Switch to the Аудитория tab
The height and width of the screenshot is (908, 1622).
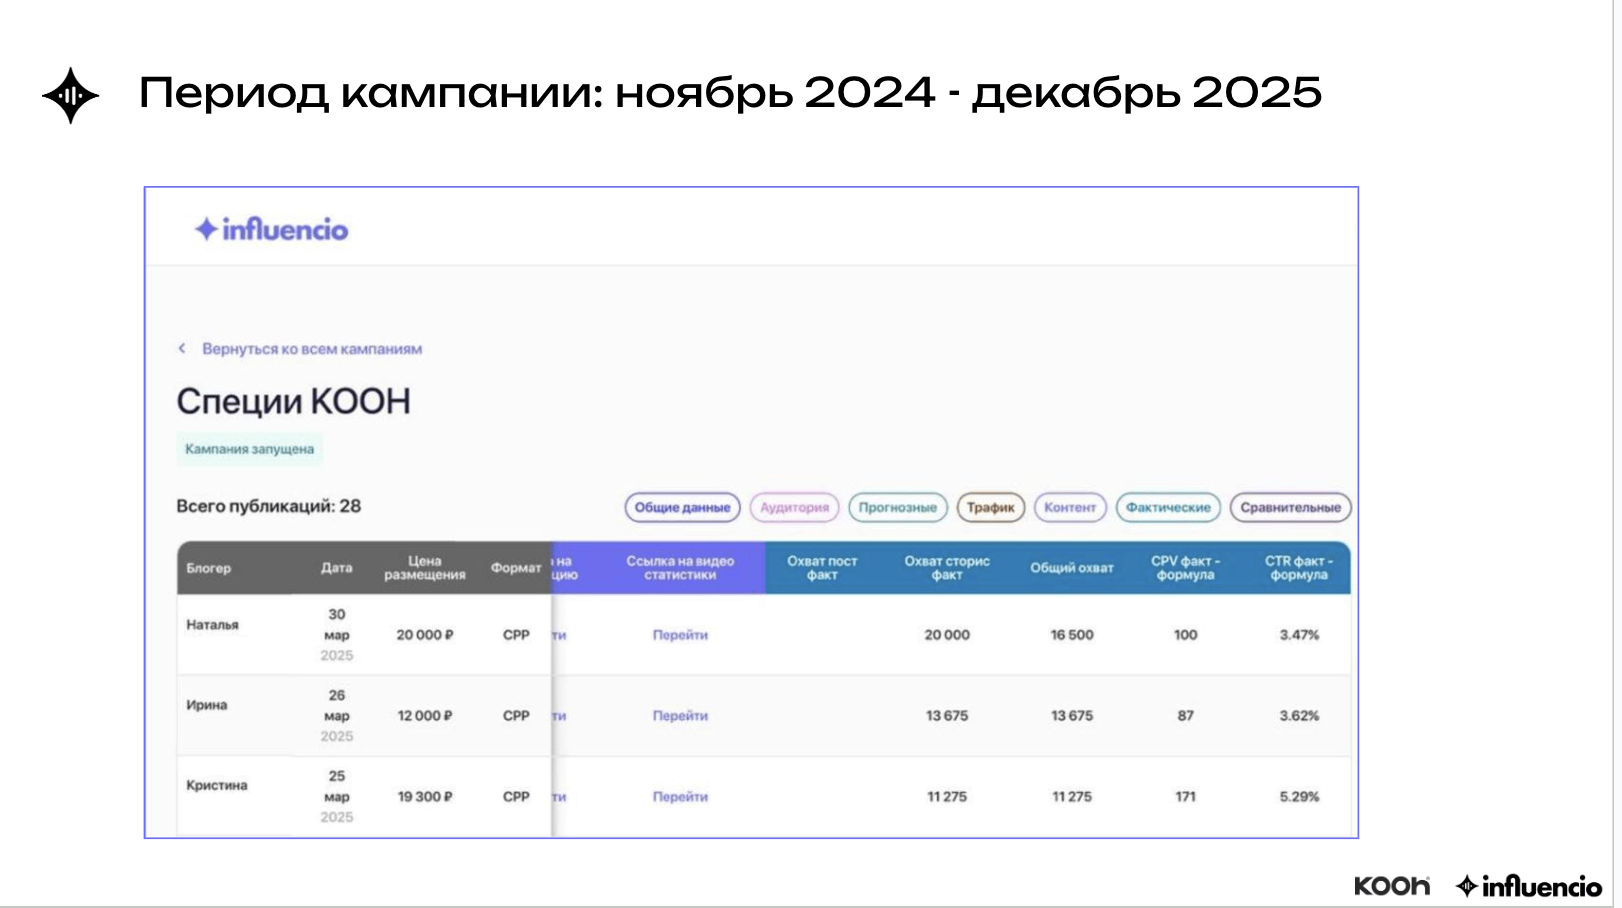794,507
